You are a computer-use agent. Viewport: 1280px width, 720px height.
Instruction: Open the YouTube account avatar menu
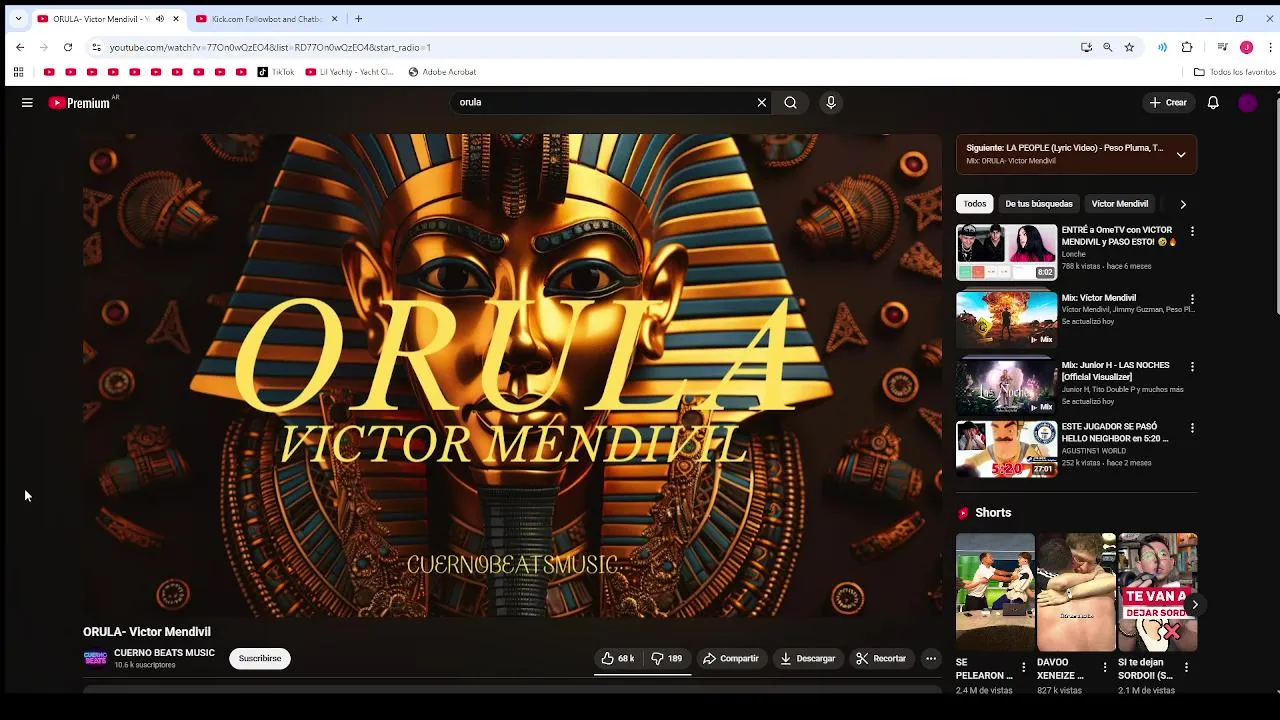pos(1247,102)
